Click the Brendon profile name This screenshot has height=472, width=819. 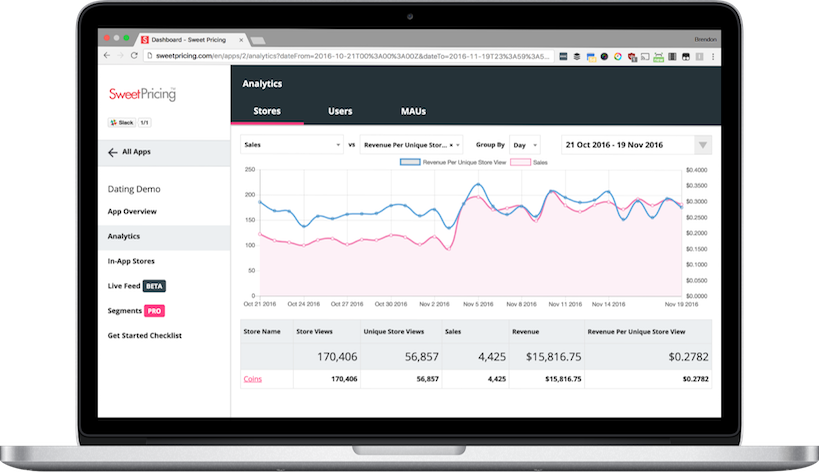705,39
